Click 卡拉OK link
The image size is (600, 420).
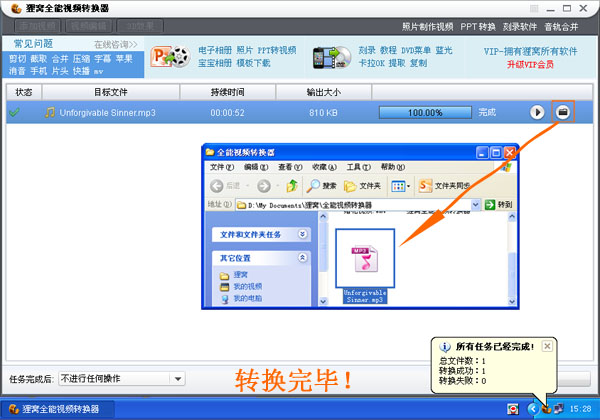point(372,63)
